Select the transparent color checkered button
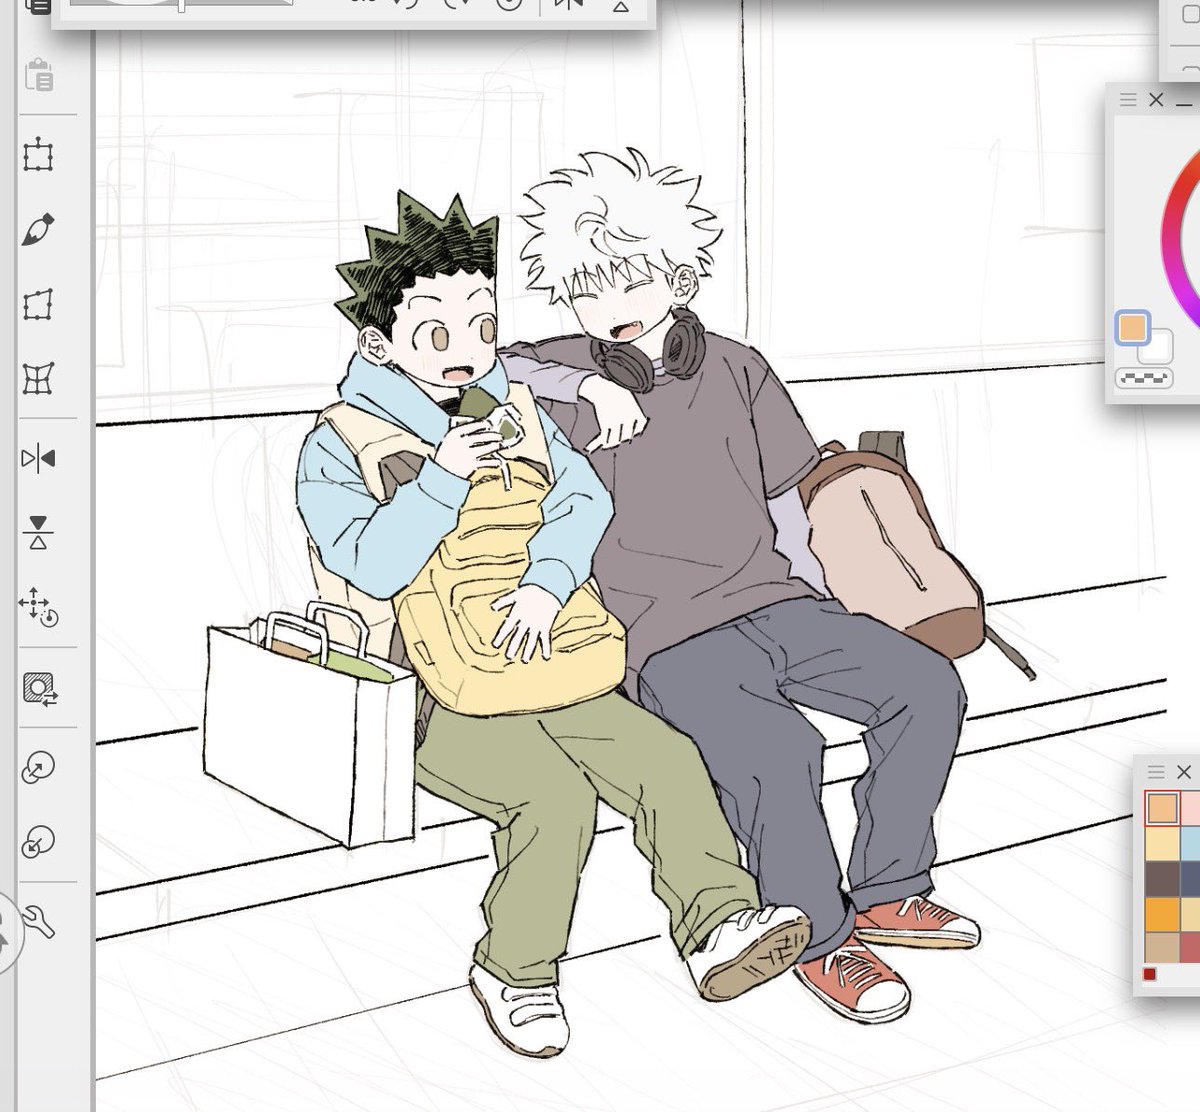 click(x=1144, y=379)
